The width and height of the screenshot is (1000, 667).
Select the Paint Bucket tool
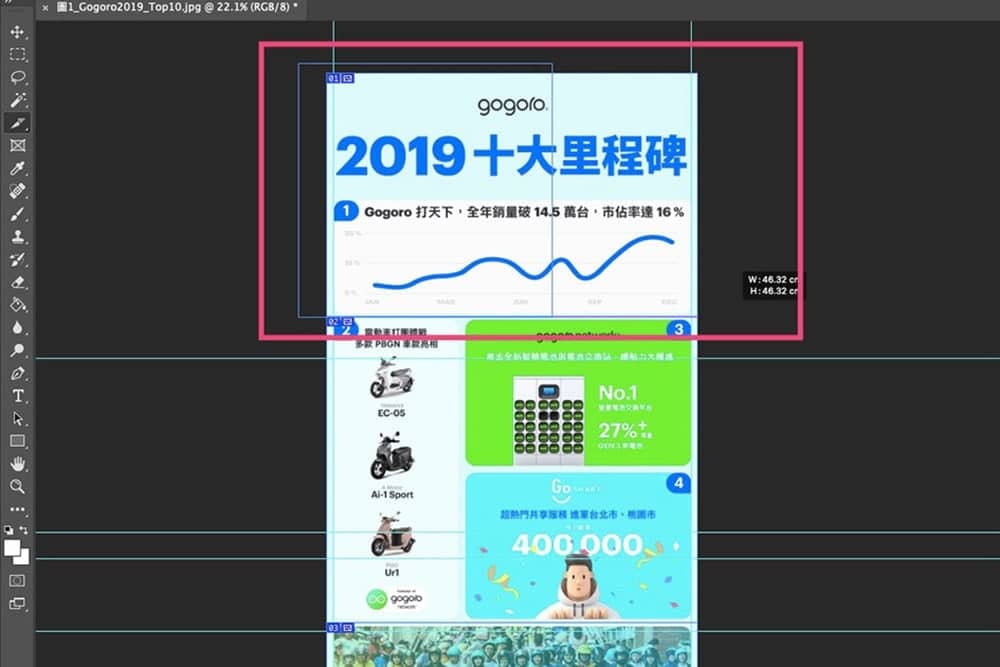17,305
